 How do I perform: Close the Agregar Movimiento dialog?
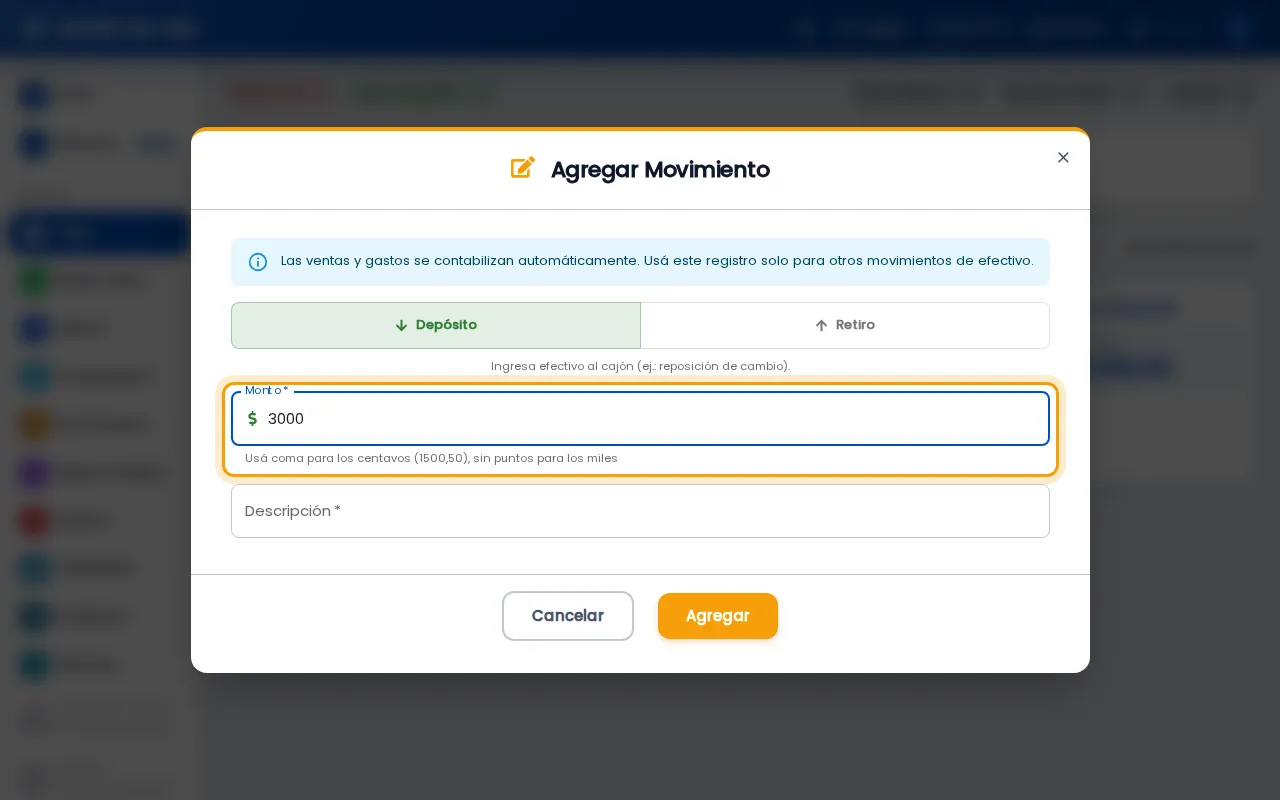pyautogui.click(x=1063, y=157)
